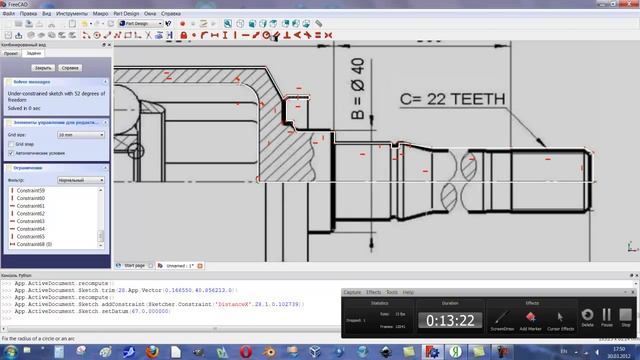
Task: Click Delete in the recorder window
Action: tap(587, 318)
